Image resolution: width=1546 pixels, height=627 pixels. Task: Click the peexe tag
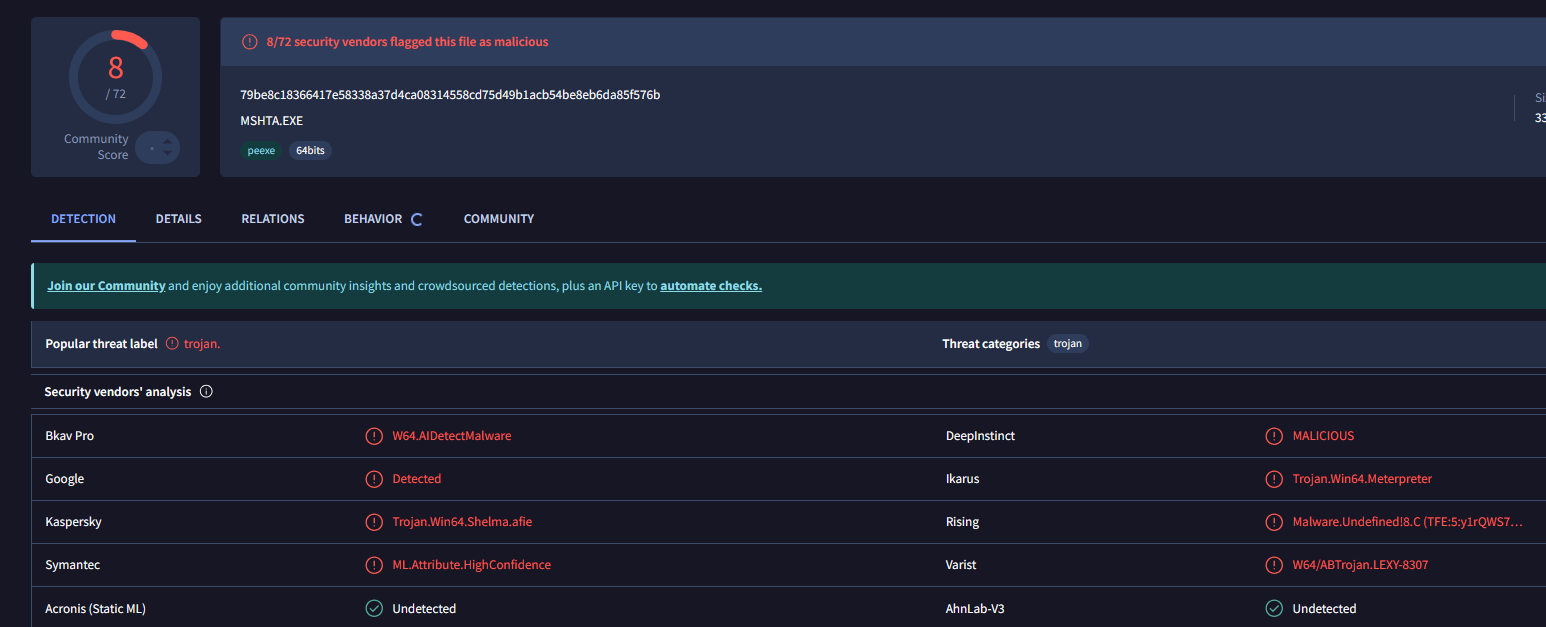pos(261,151)
